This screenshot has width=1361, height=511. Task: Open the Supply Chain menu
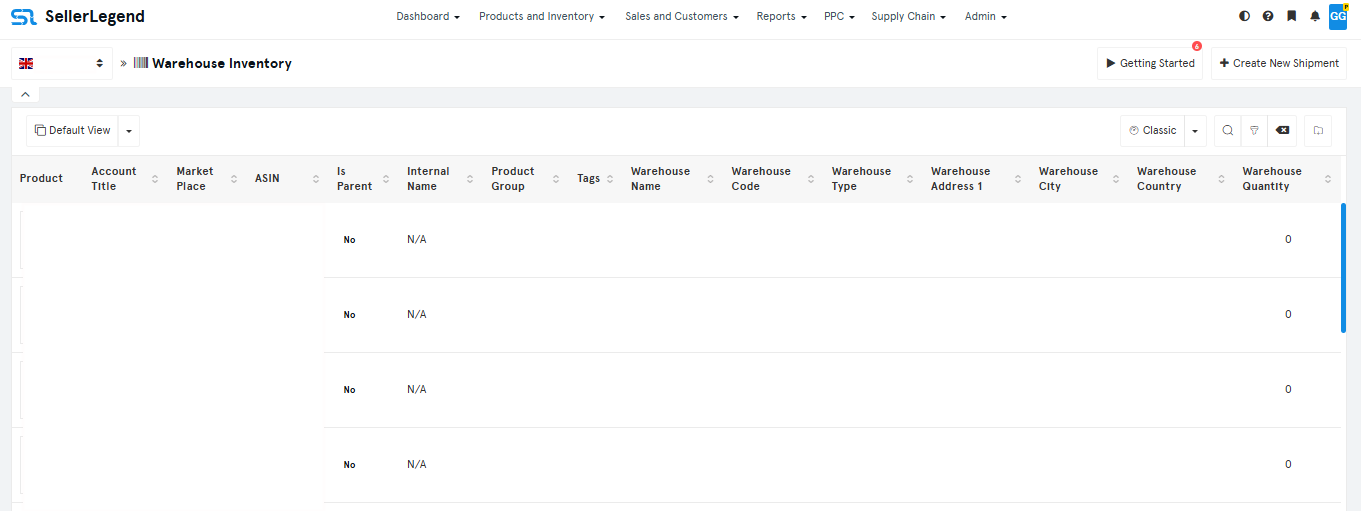(x=908, y=16)
